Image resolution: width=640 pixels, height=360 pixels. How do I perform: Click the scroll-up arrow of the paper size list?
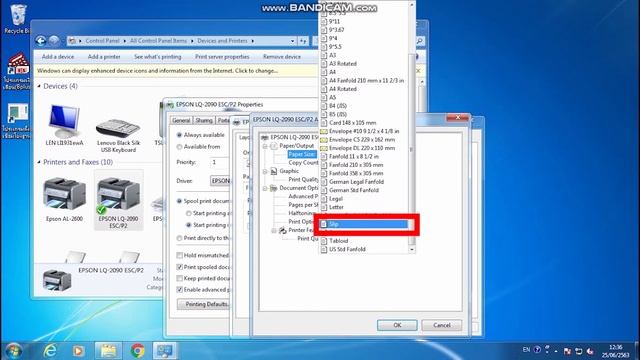[412, 5]
